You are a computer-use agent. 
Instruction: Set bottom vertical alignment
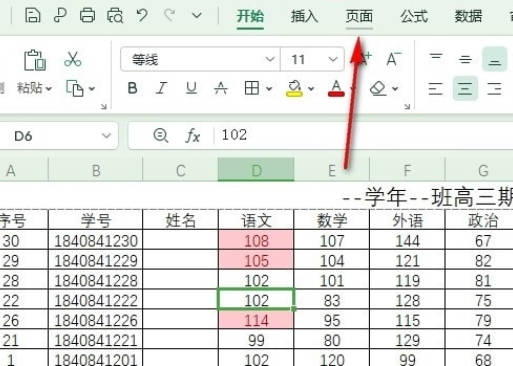pyautogui.click(x=494, y=59)
